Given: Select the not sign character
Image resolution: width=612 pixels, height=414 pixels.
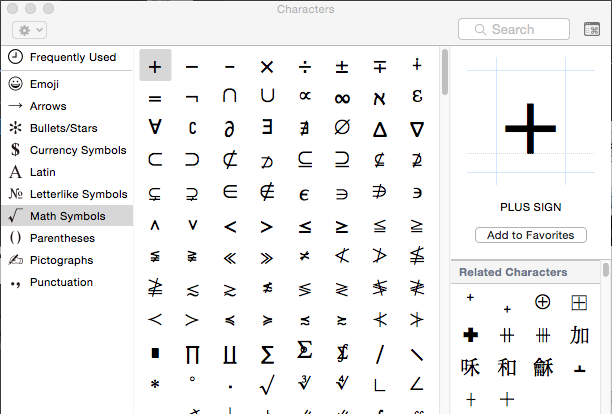Looking at the screenshot, I should coord(192,98).
